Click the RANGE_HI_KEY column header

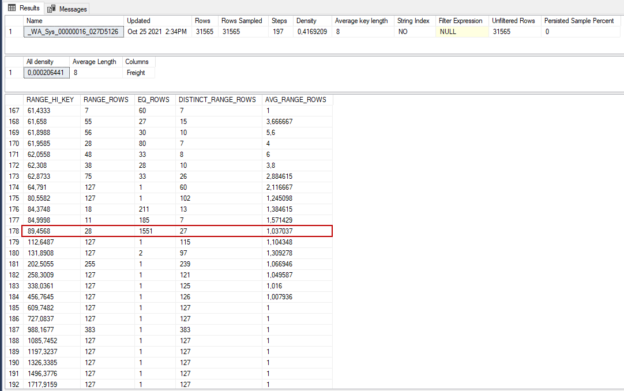(51, 99)
